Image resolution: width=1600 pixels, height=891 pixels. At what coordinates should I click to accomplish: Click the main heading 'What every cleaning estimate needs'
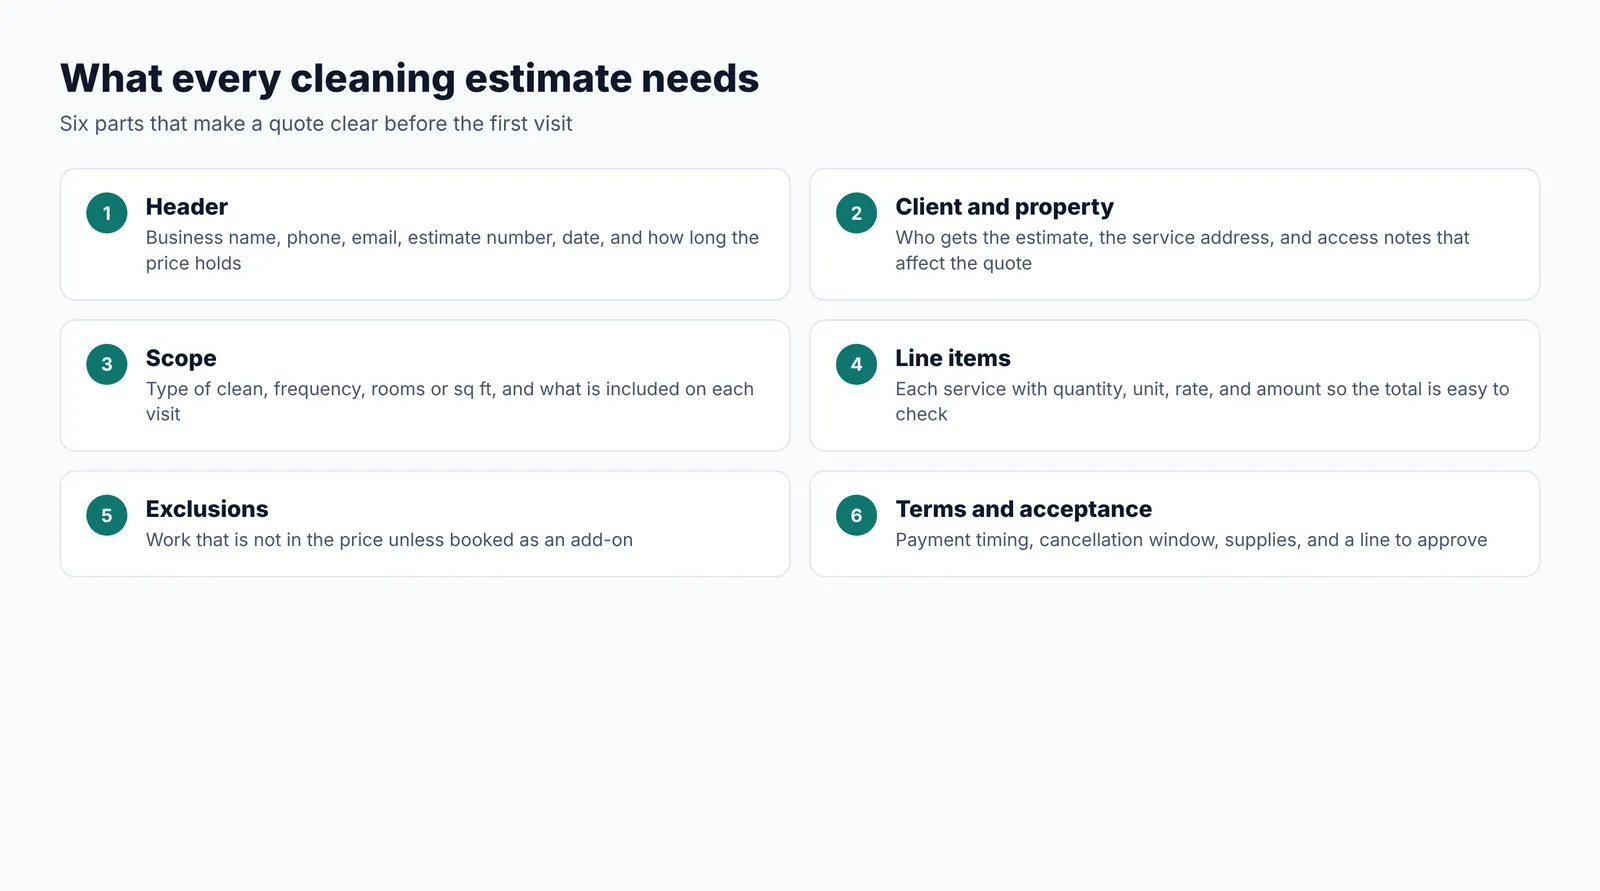[409, 78]
